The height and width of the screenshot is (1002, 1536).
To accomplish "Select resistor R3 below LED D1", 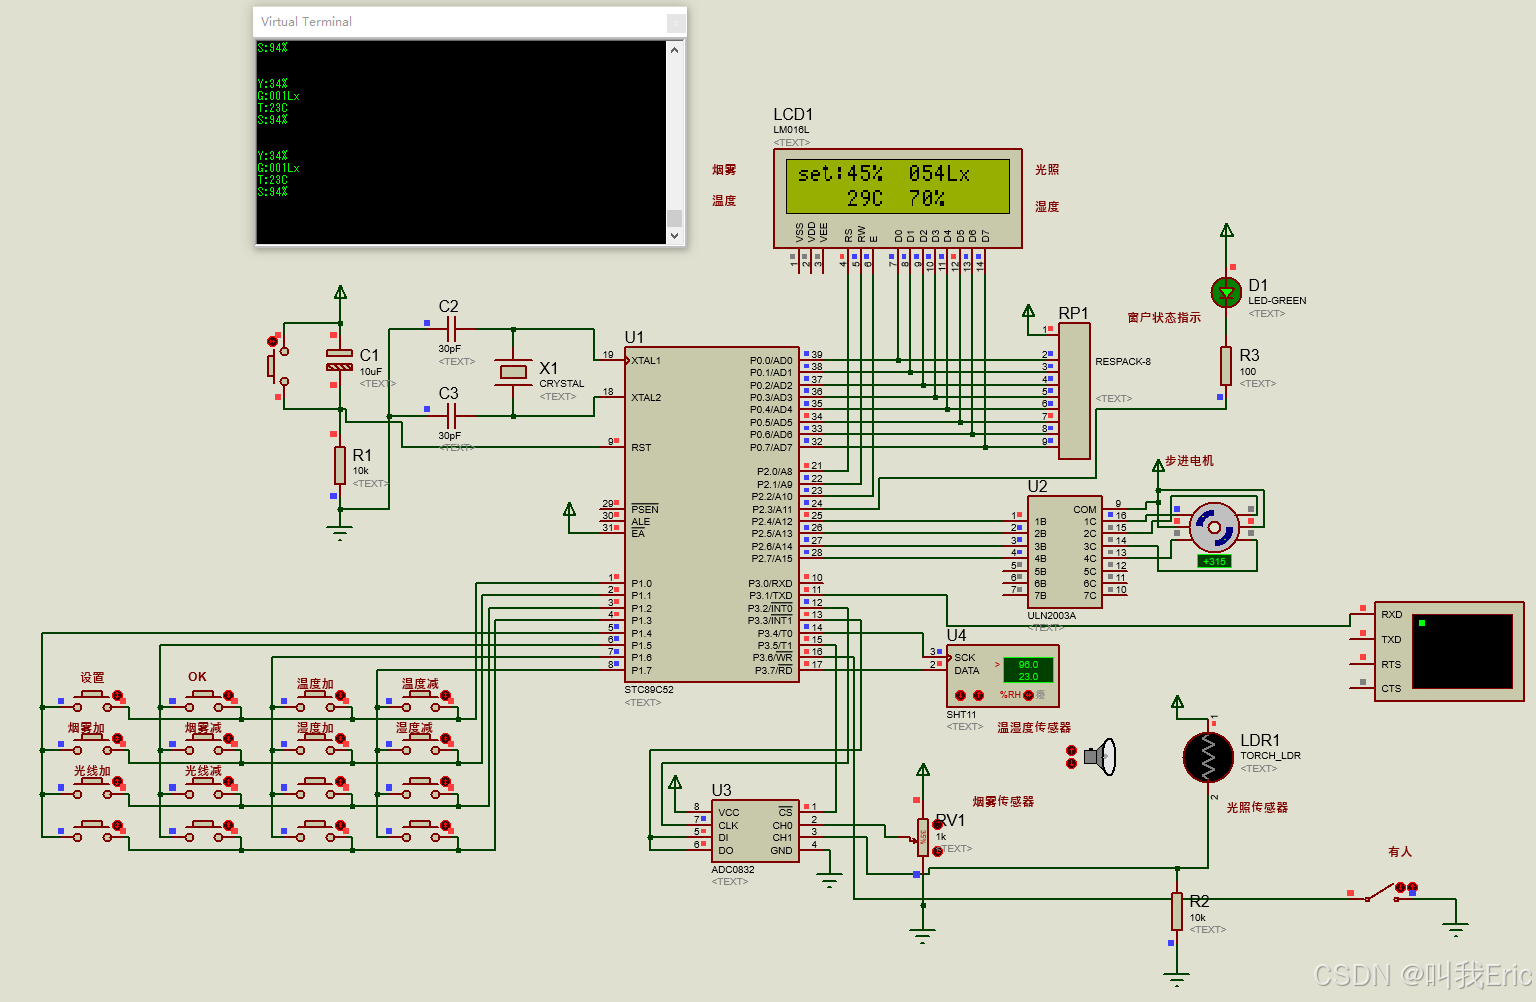I will [x=1225, y=366].
